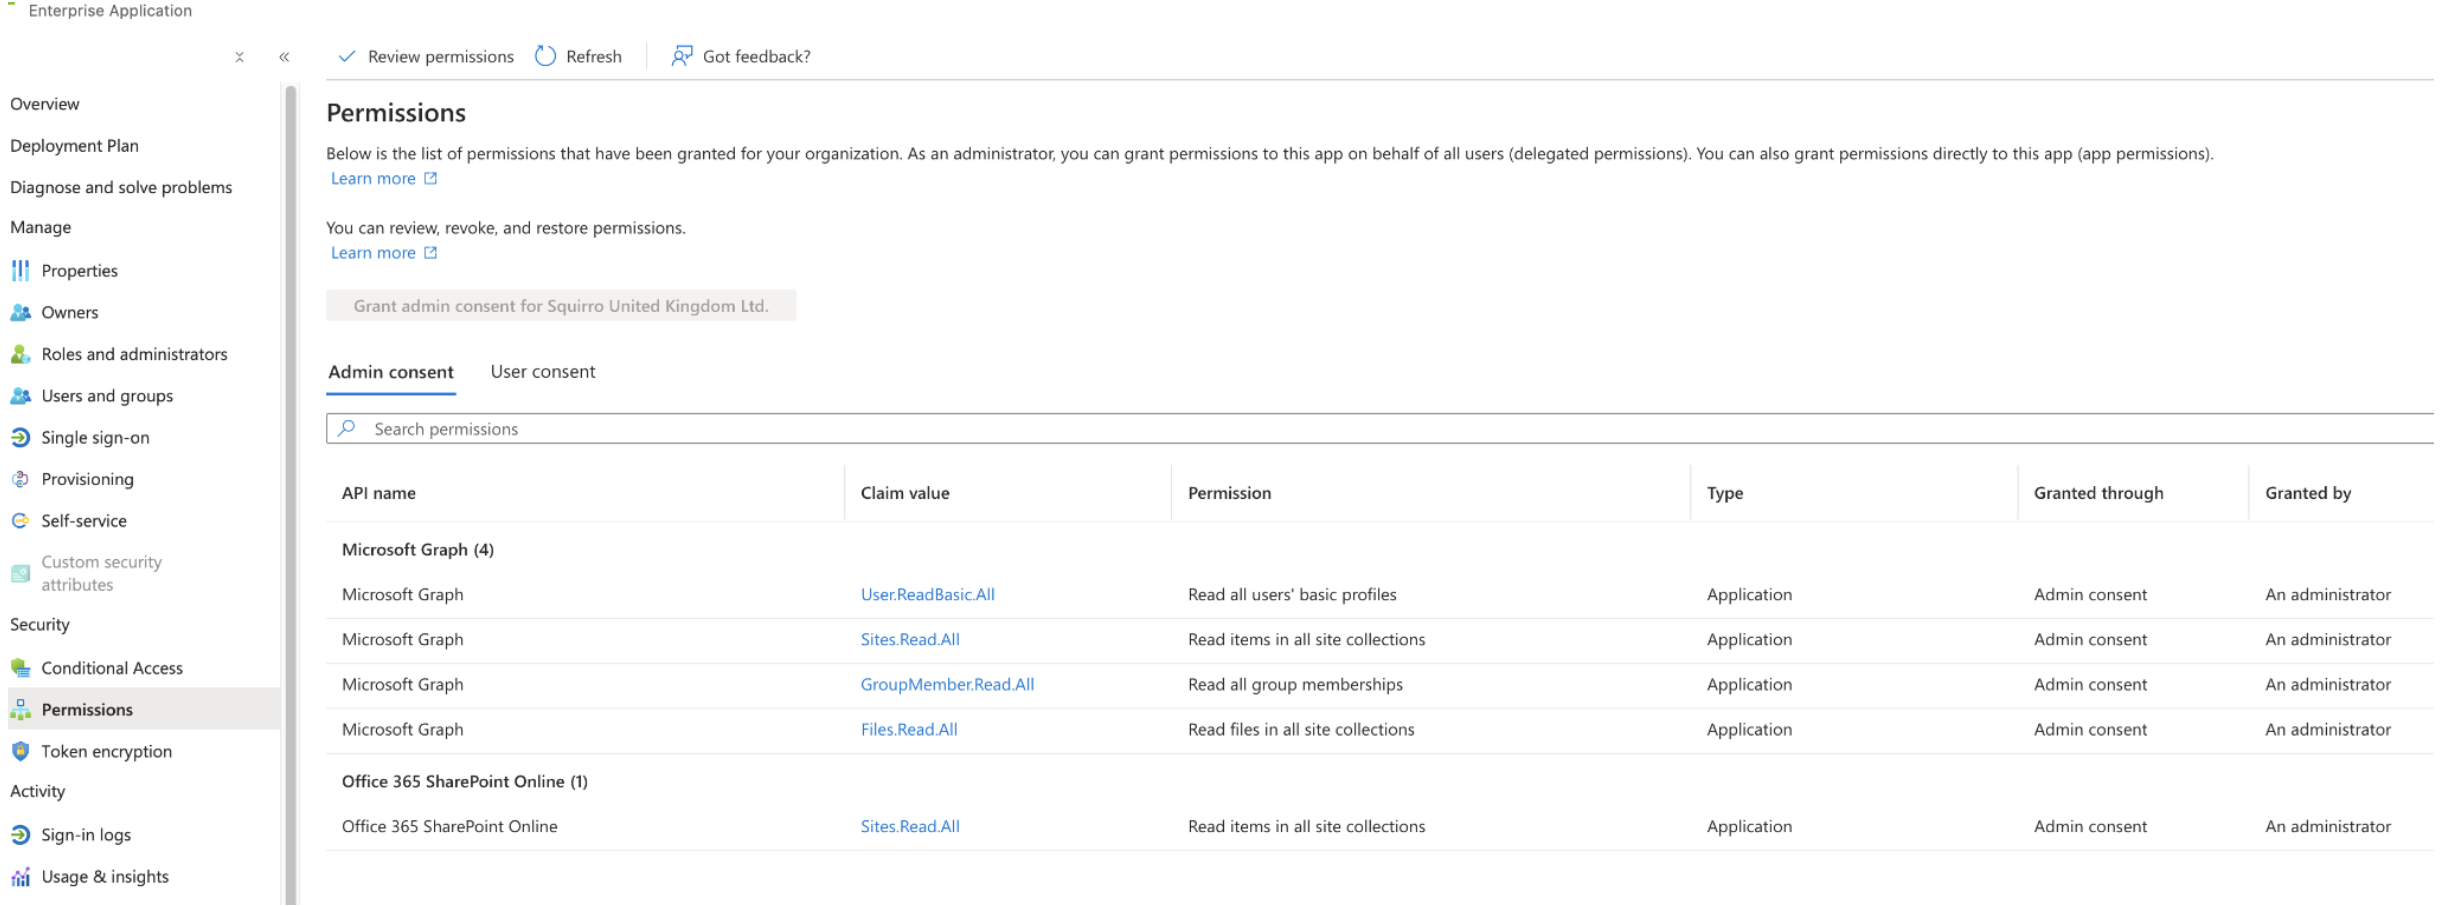This screenshot has width=2446, height=906.
Task: Click the Review permissions checkmark icon
Action: point(346,56)
